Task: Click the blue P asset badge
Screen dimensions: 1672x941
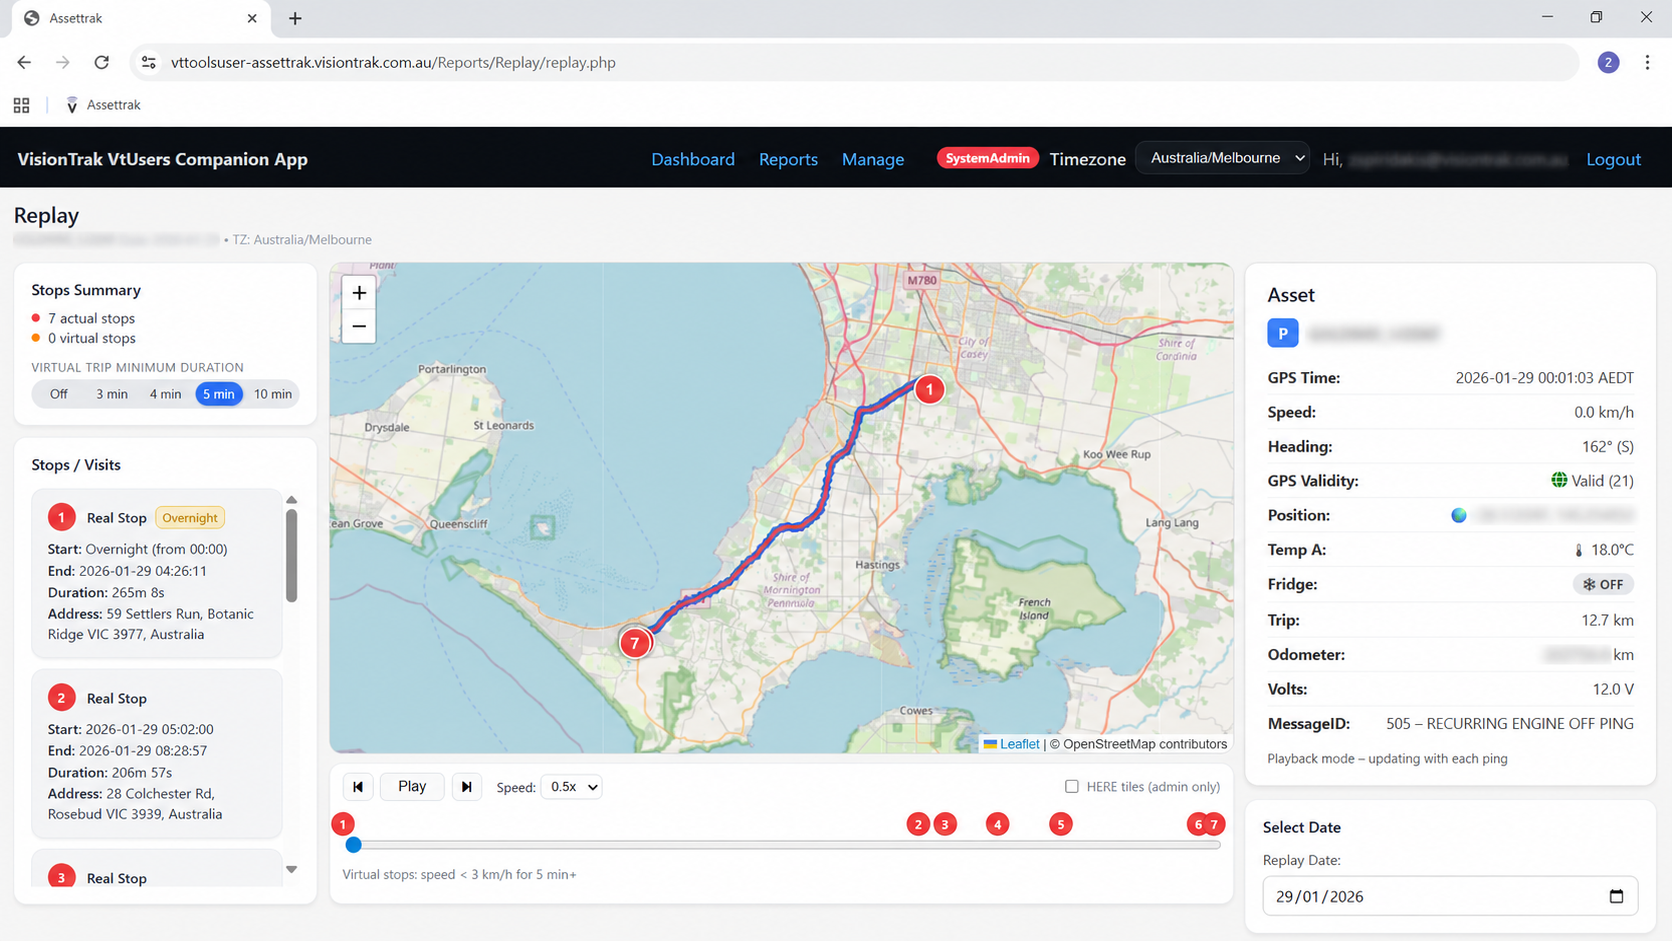Action: pyautogui.click(x=1283, y=333)
